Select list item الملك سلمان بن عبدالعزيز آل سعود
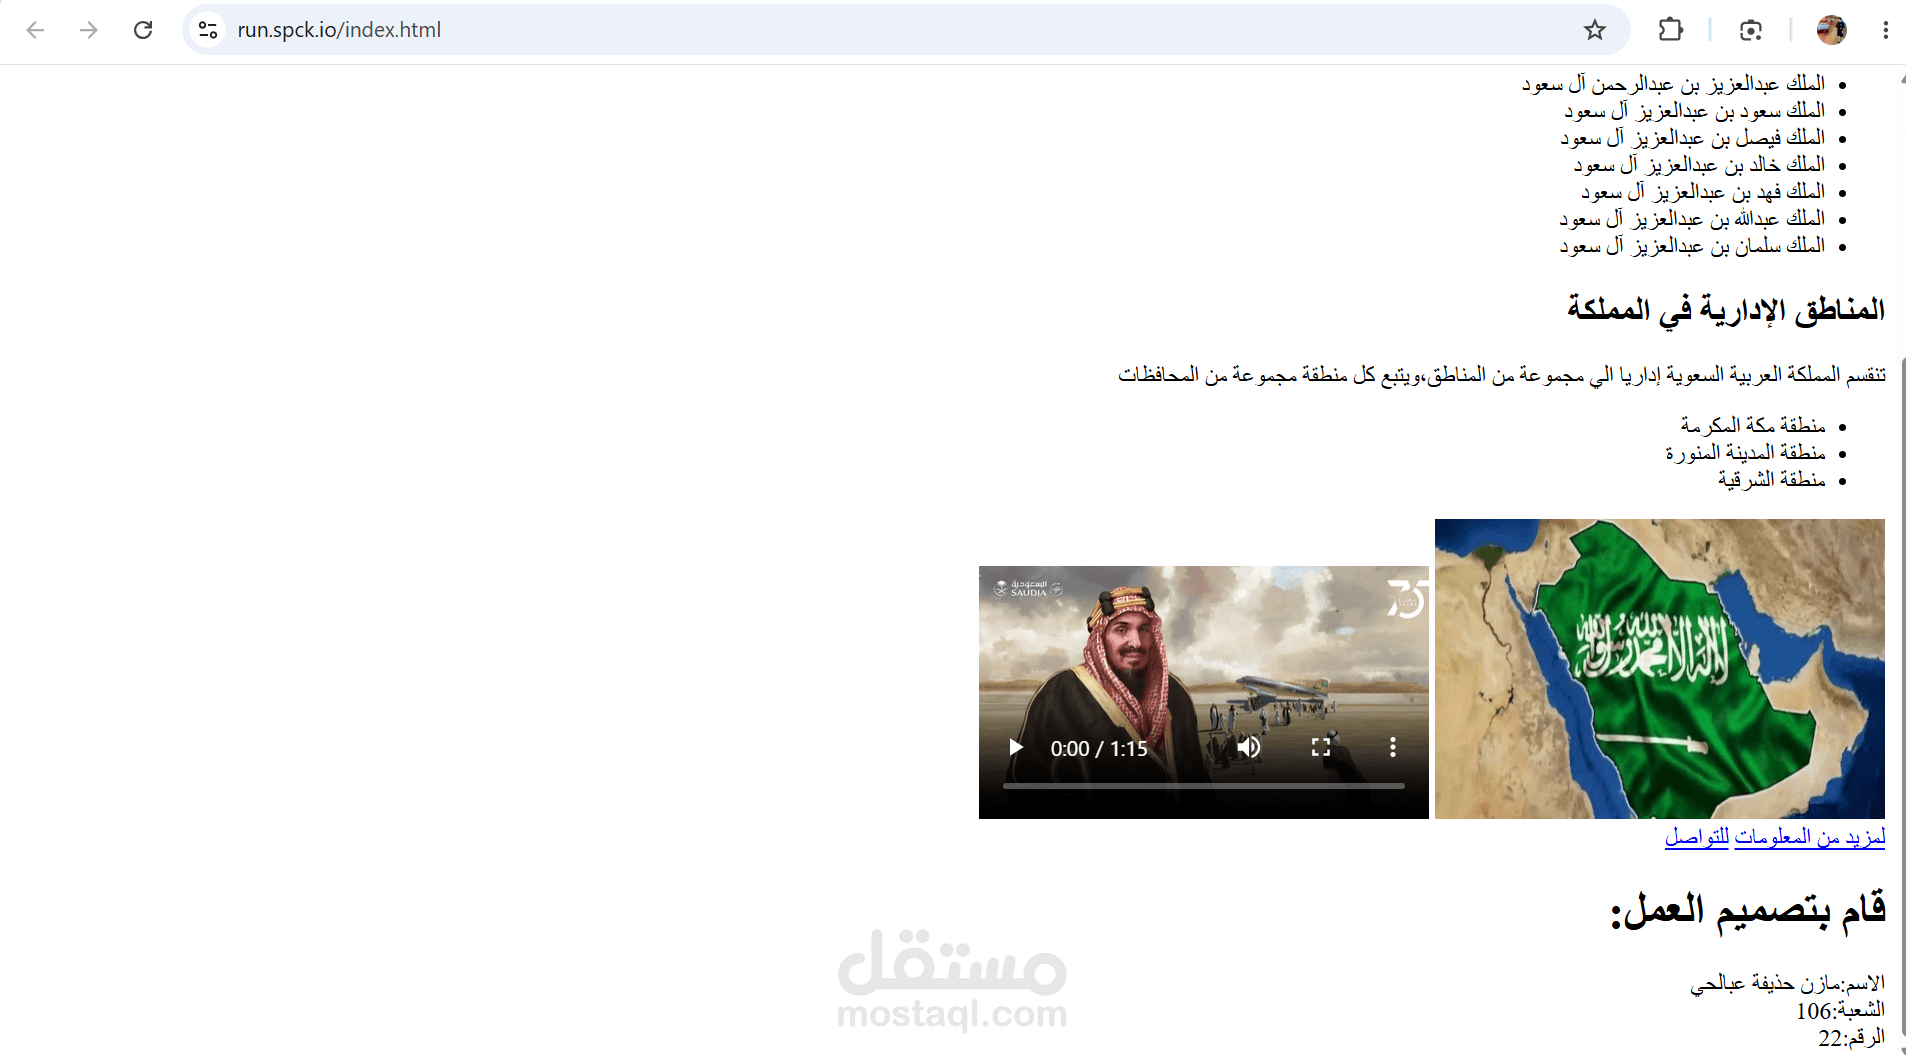 [x=1692, y=246]
